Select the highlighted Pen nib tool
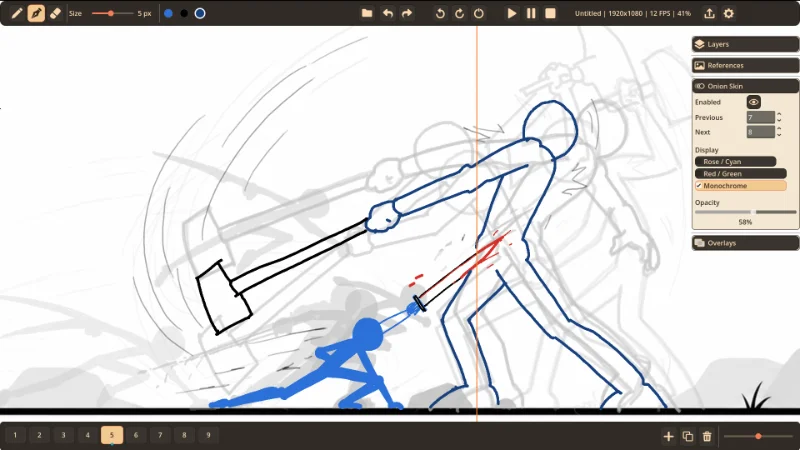Viewport: 800px width, 450px height. 36,13
